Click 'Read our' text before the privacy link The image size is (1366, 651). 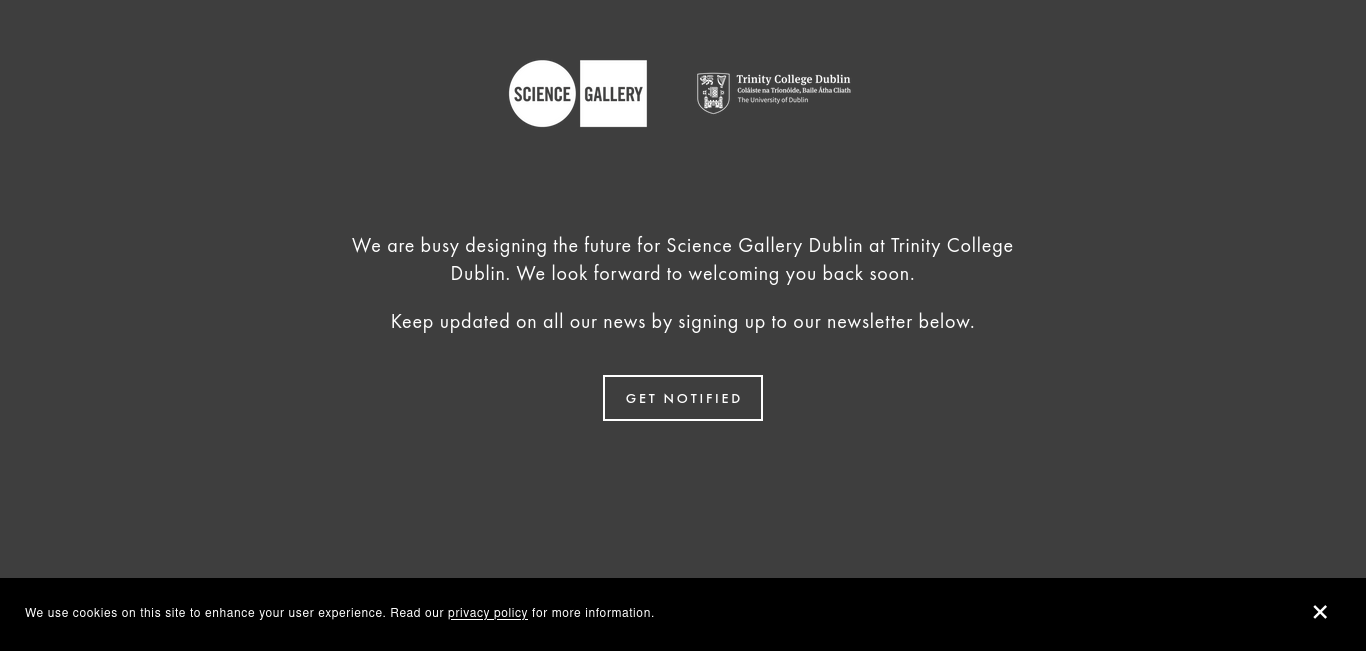point(417,613)
